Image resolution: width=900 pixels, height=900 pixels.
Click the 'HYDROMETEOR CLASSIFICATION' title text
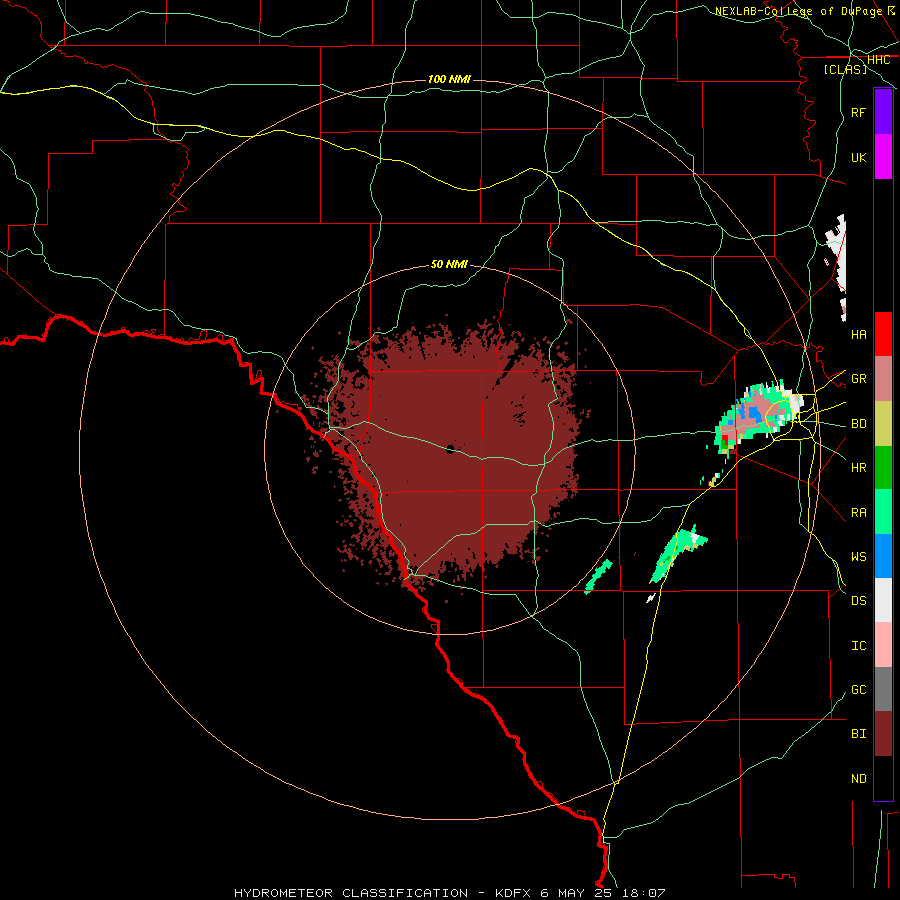(x=351, y=893)
